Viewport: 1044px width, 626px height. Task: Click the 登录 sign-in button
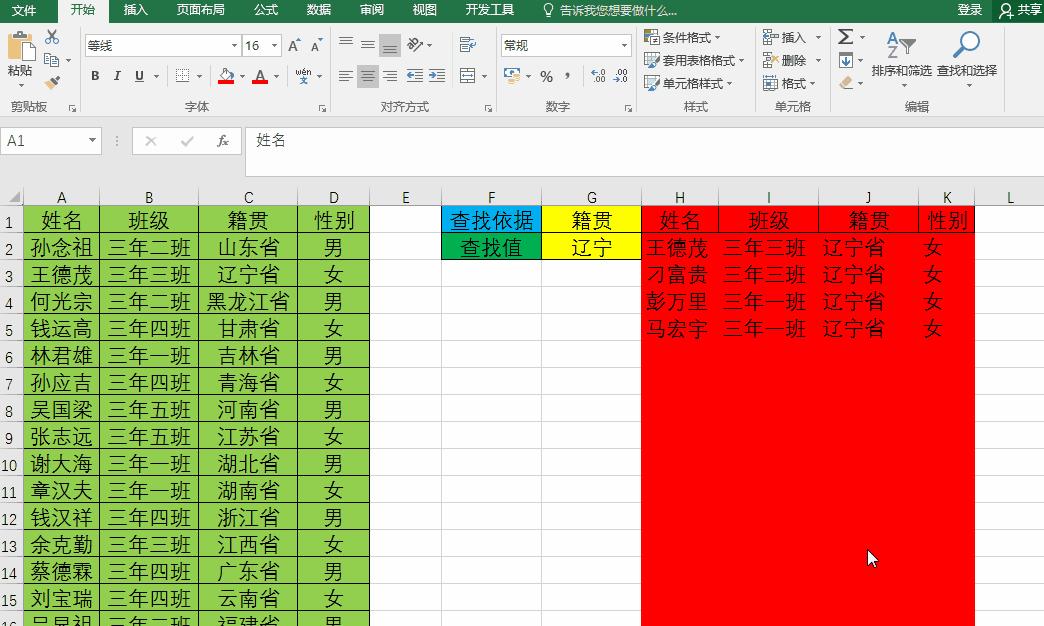(x=968, y=10)
